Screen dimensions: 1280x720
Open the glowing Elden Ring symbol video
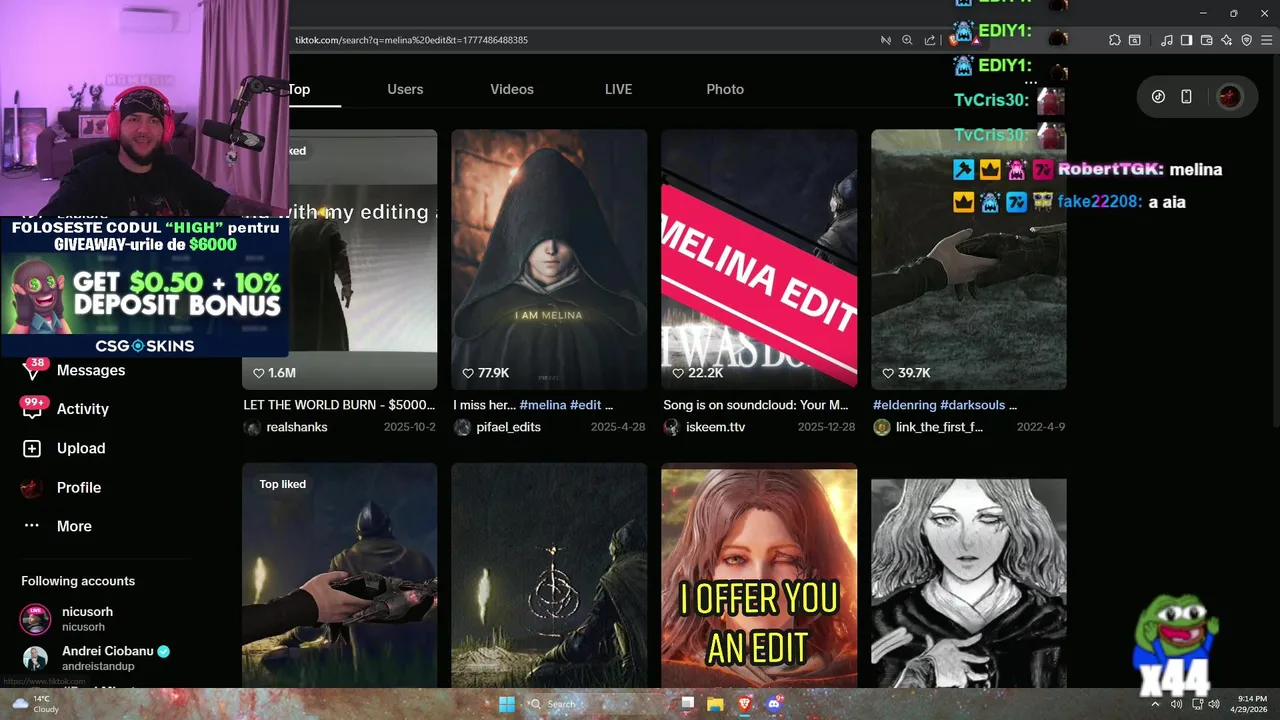coord(549,575)
